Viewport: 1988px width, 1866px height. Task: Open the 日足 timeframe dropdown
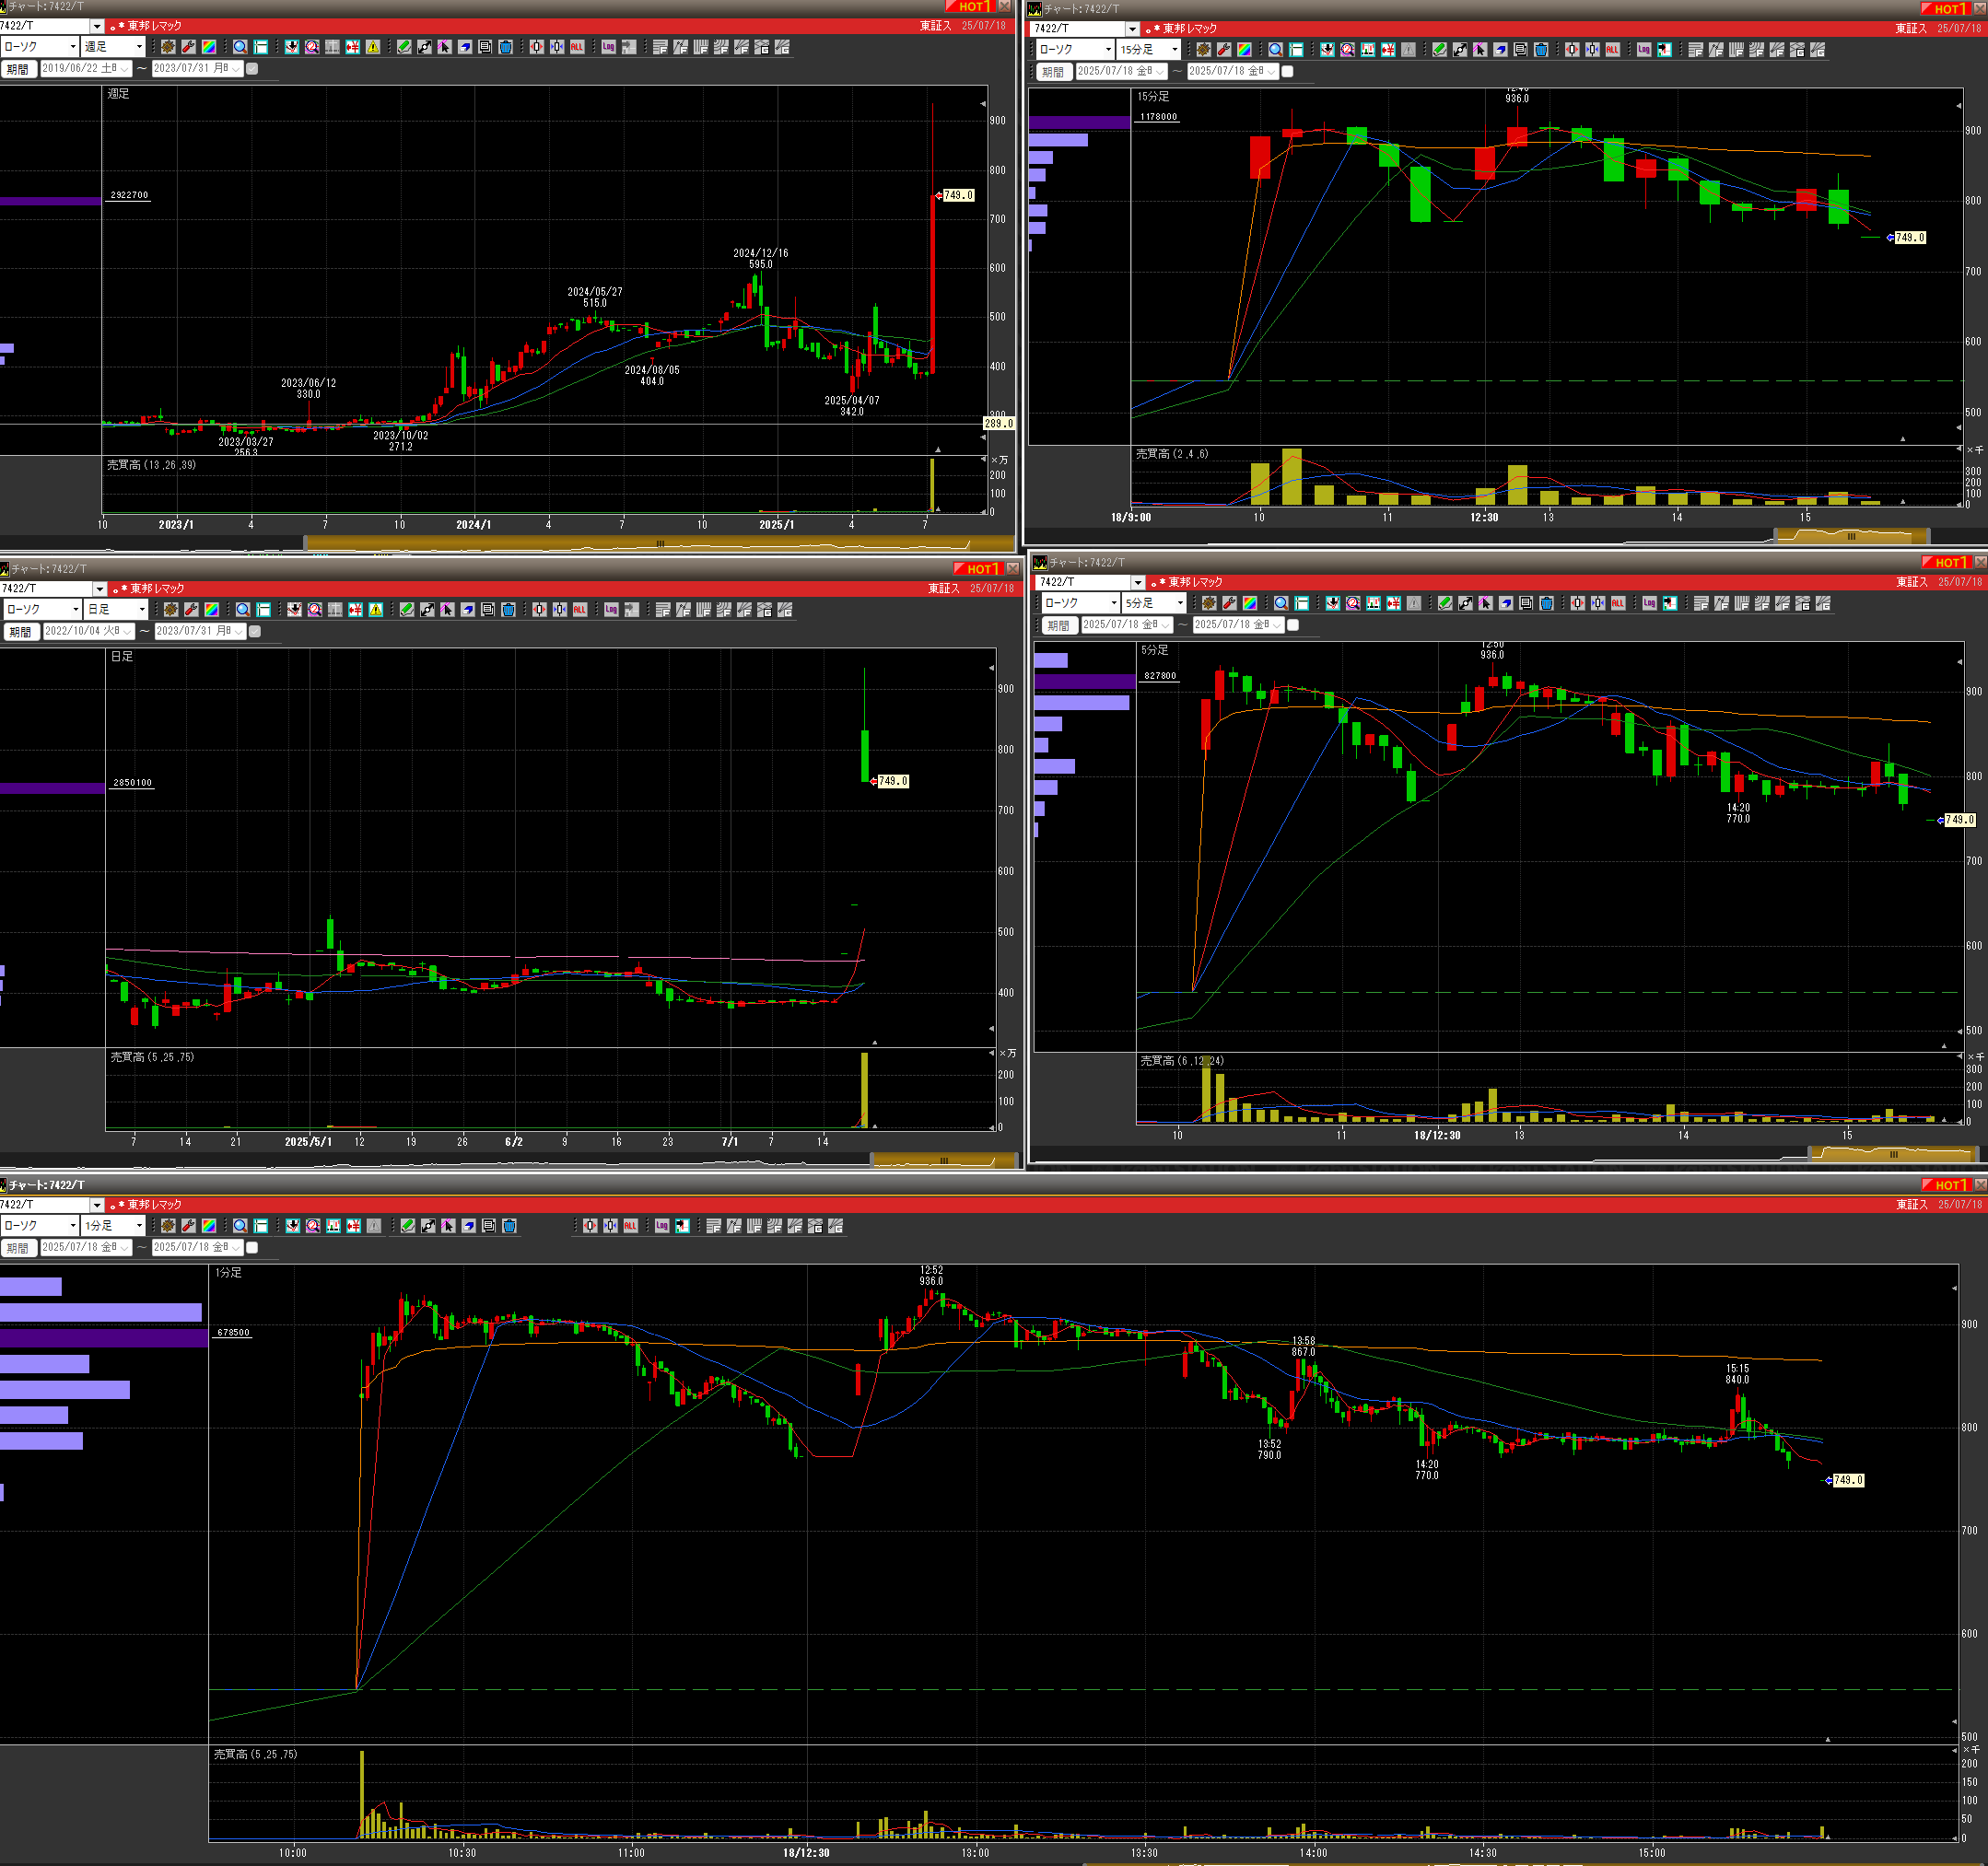(118, 610)
